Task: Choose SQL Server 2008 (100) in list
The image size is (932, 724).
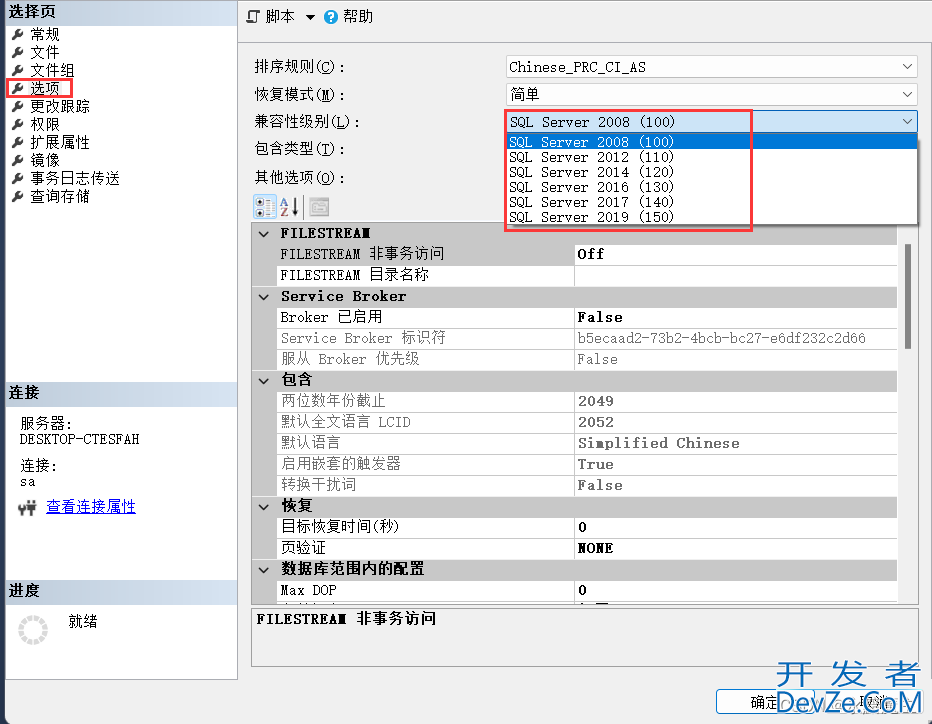Action: click(712, 142)
